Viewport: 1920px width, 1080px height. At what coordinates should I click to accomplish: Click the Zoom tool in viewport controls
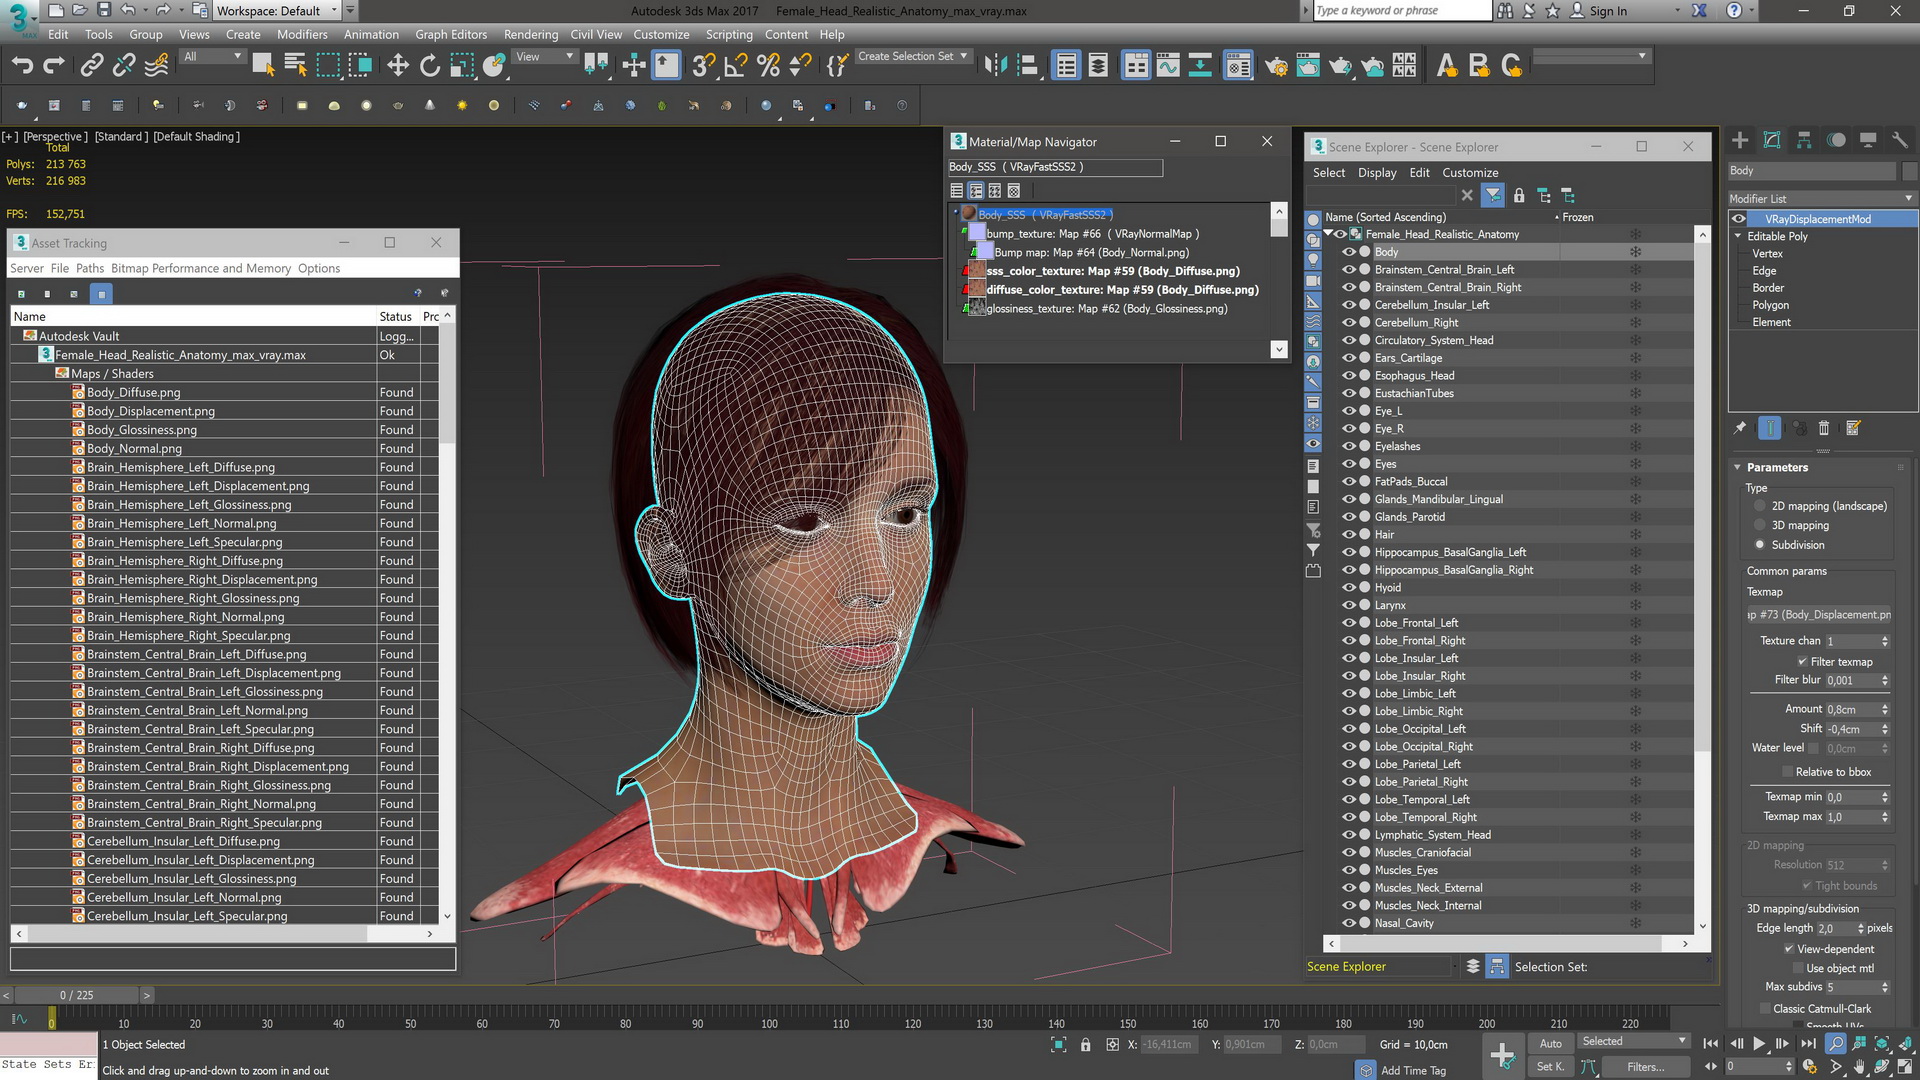coord(1835,1043)
